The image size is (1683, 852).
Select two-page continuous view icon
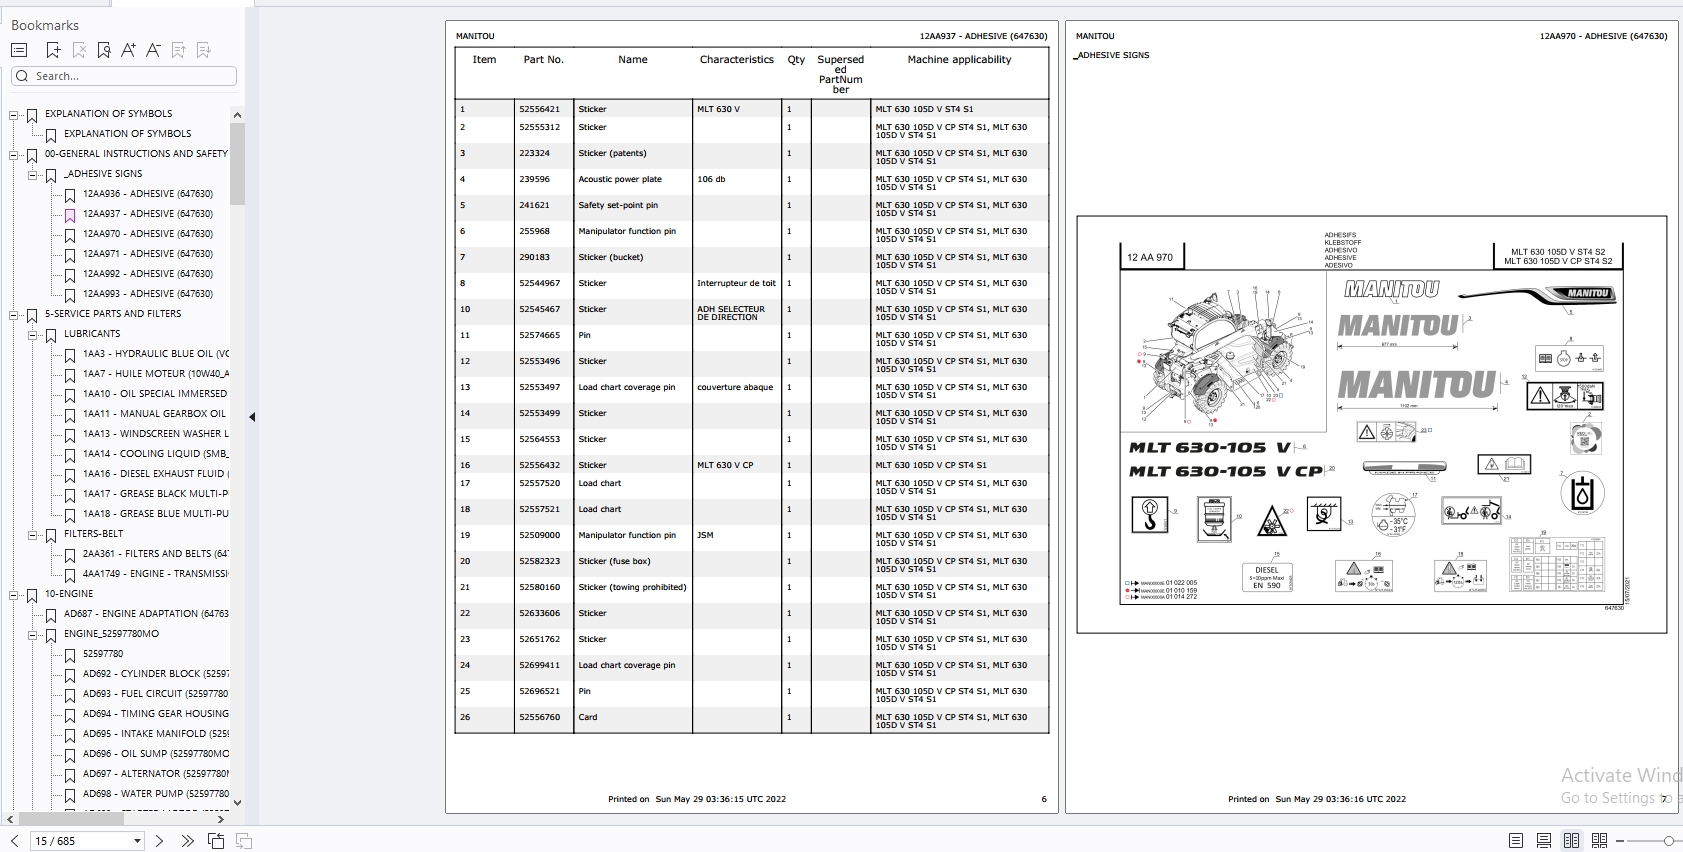pyautogui.click(x=1599, y=841)
